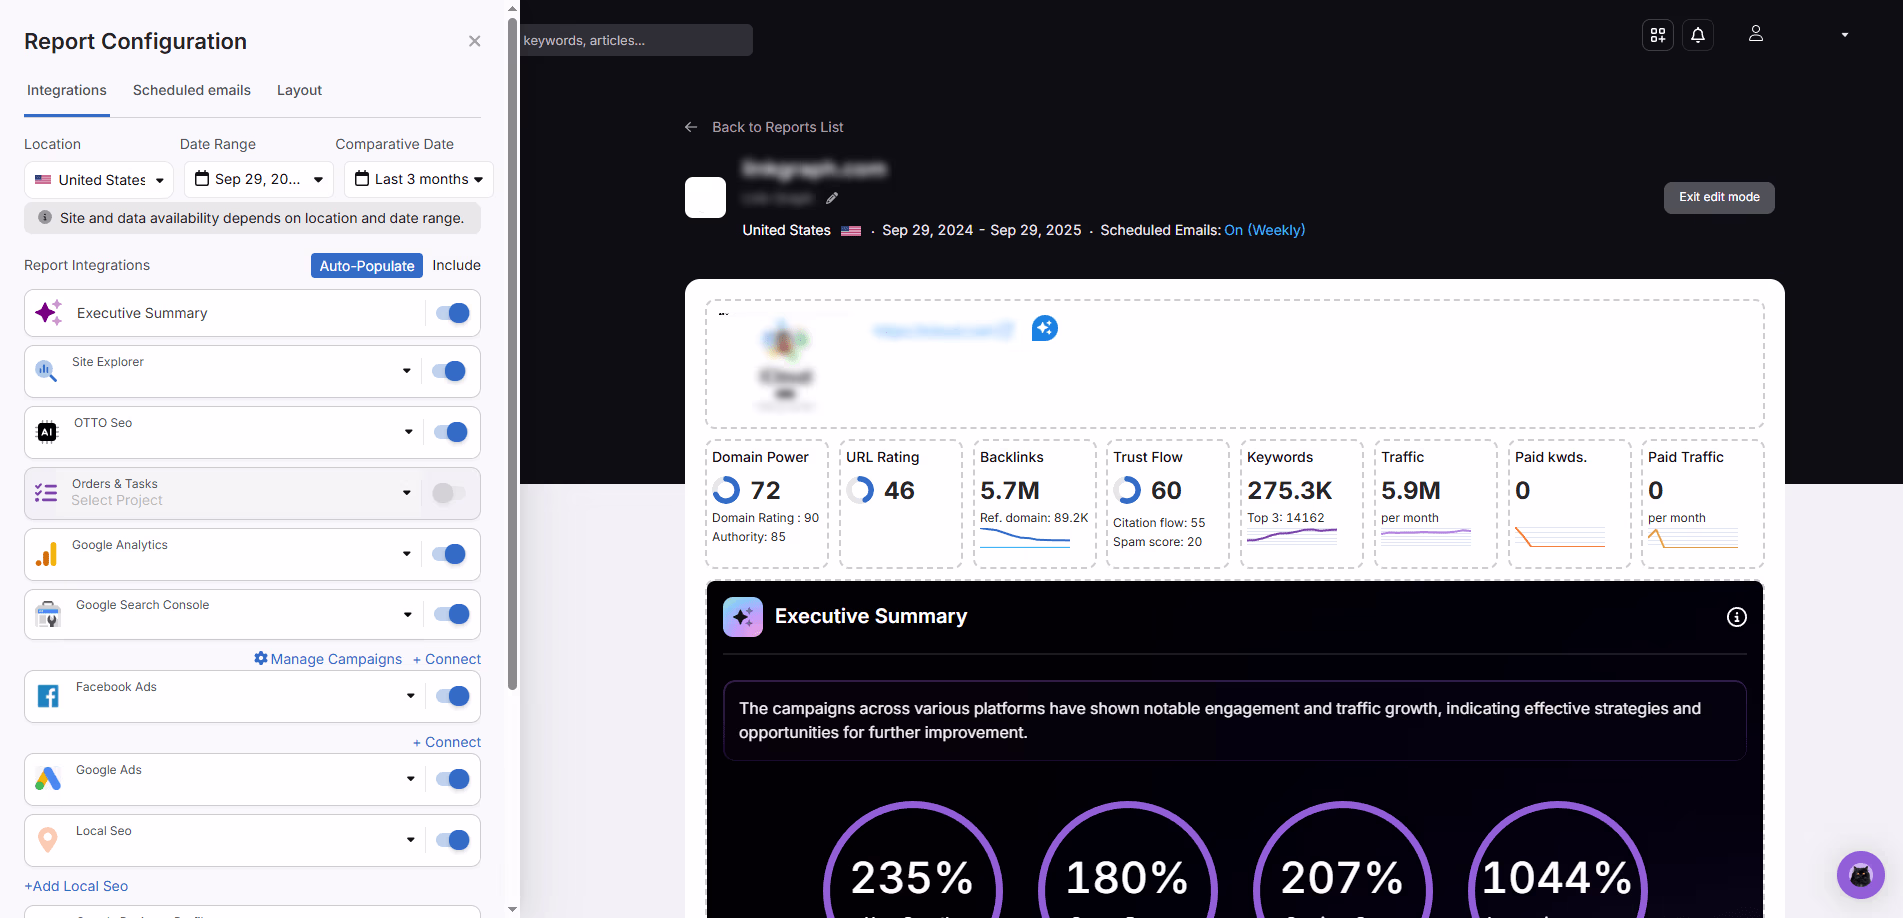
Task: Toggle off Facebook Ads integration
Action: [453, 696]
